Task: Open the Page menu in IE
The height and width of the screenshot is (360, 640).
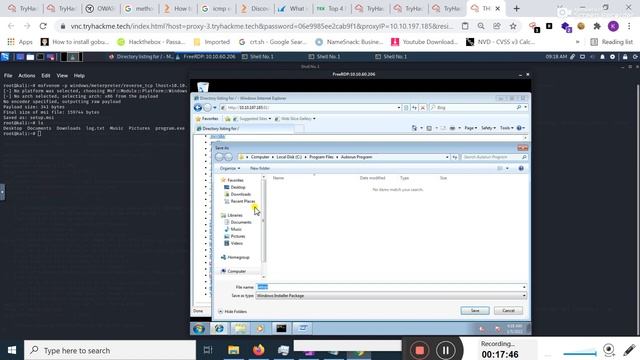Action: coord(471,128)
